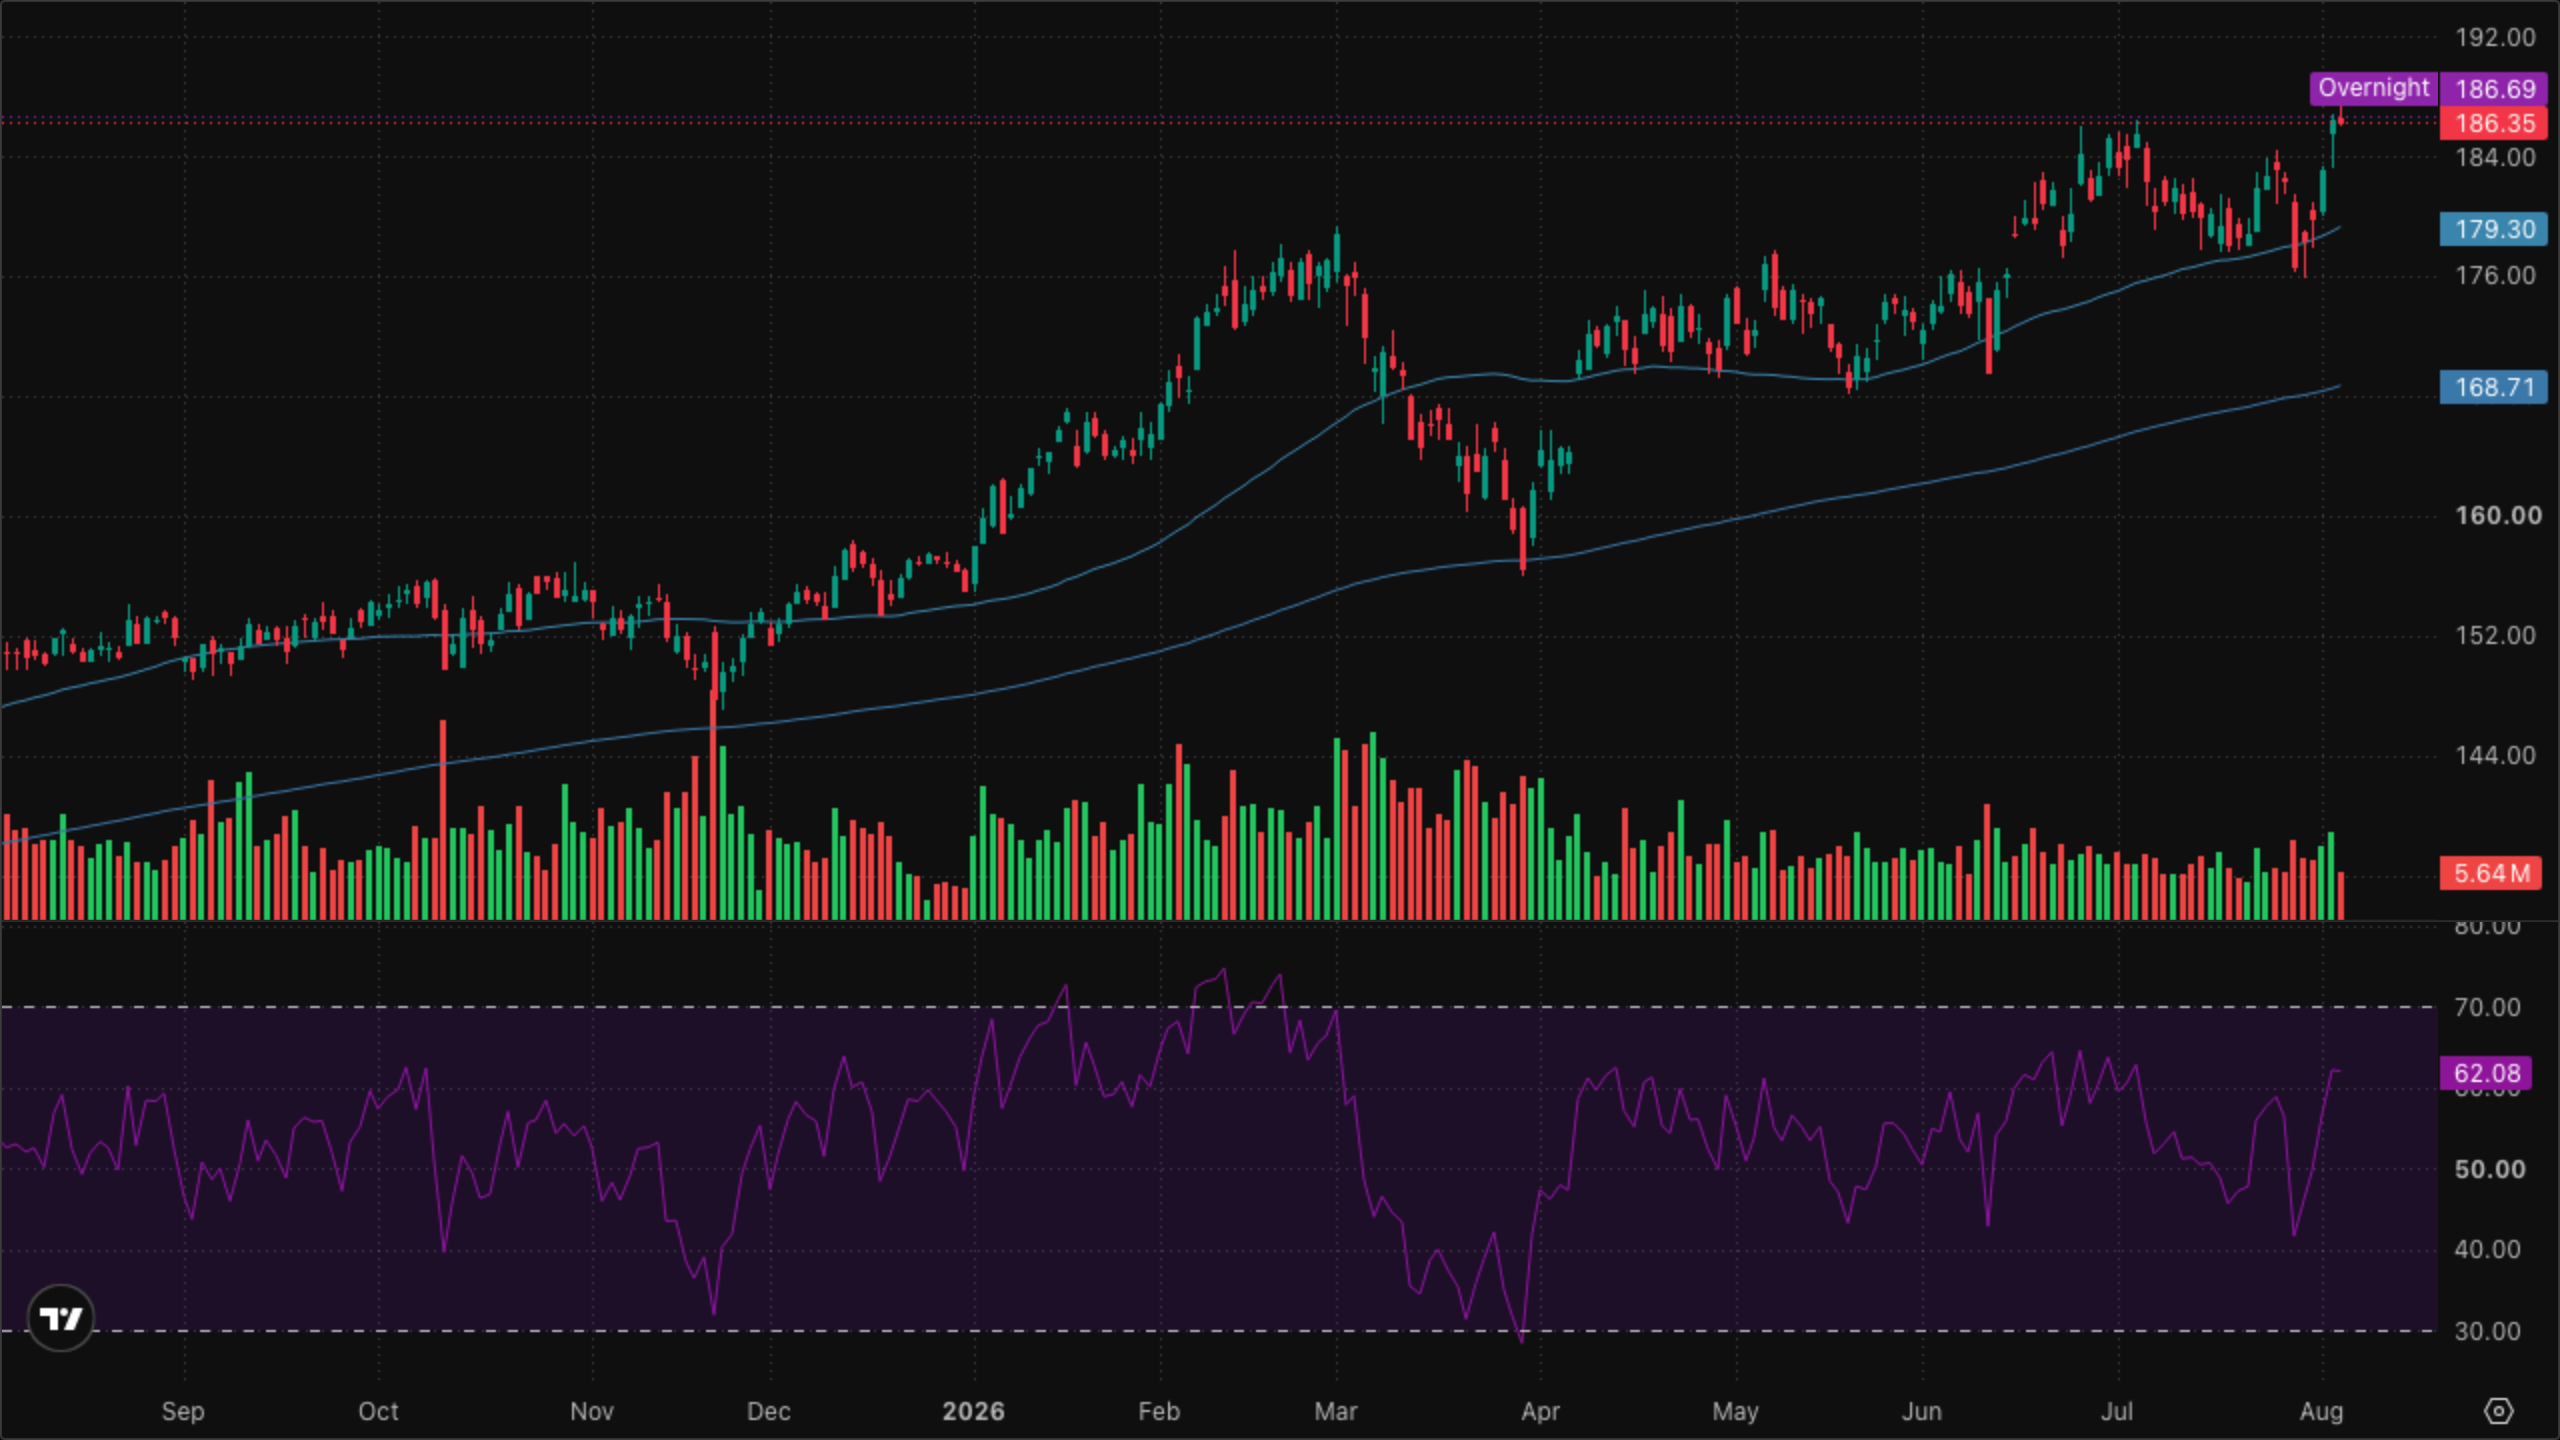Click the Jun label on time axis
The width and height of the screenshot is (2560, 1440).
1921,1411
